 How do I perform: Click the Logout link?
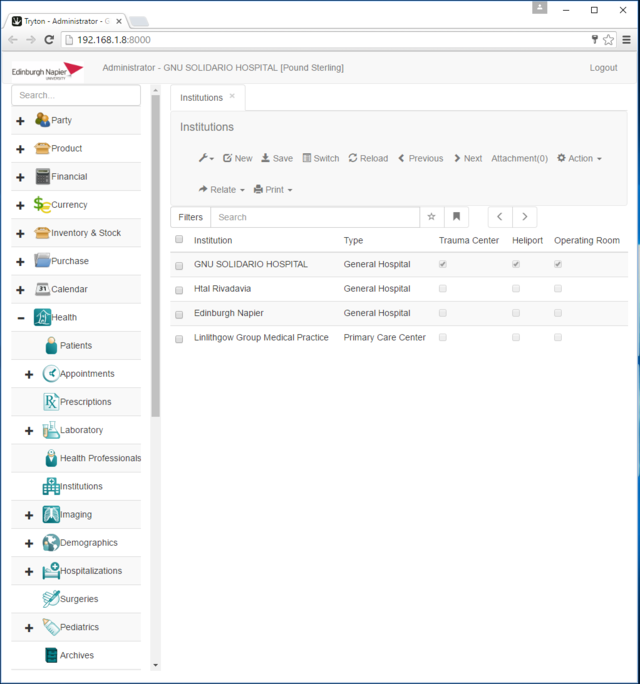603,68
